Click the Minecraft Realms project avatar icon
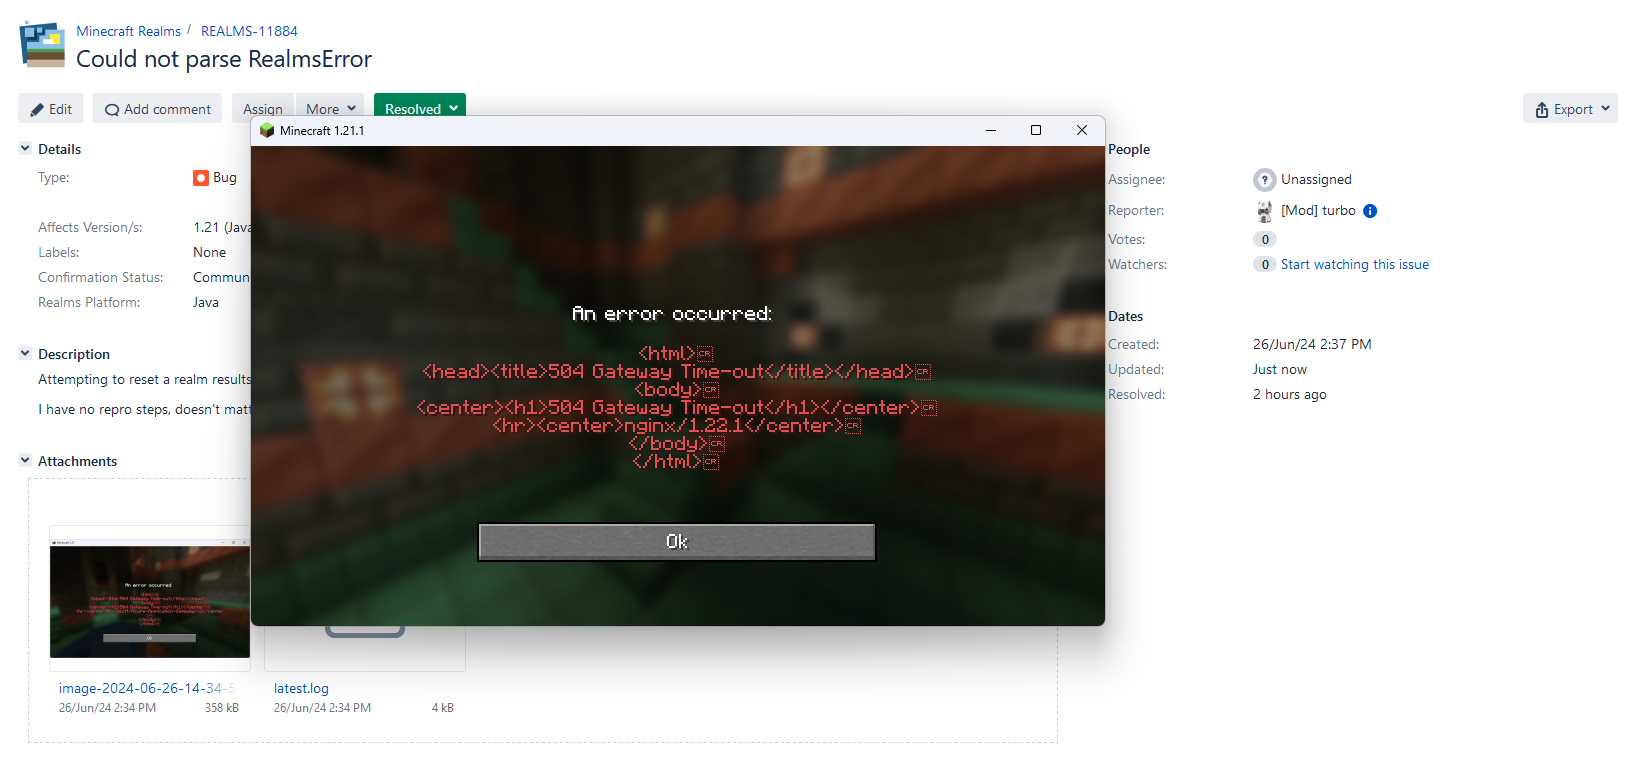This screenshot has width=1637, height=768. (x=43, y=45)
